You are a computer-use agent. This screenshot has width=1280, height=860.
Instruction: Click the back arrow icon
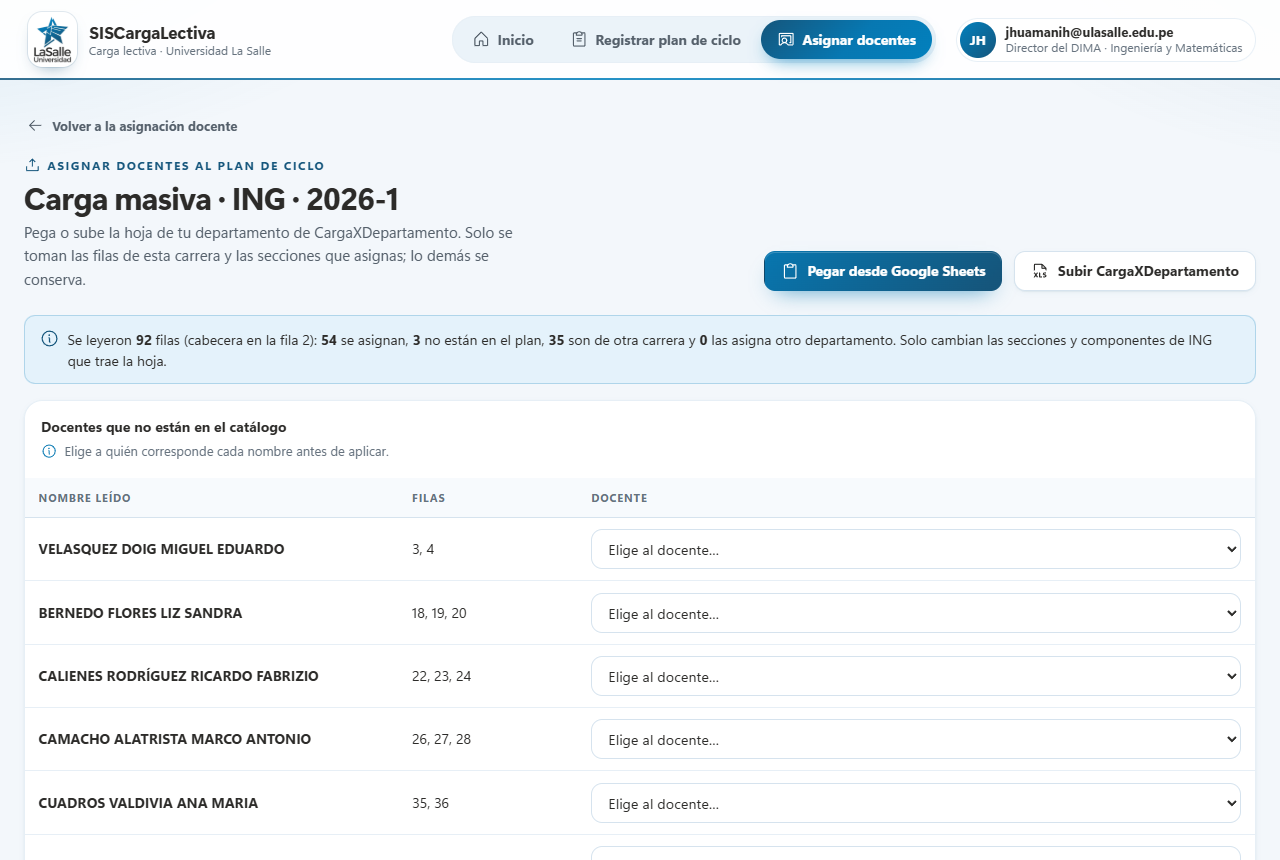pyautogui.click(x=35, y=126)
